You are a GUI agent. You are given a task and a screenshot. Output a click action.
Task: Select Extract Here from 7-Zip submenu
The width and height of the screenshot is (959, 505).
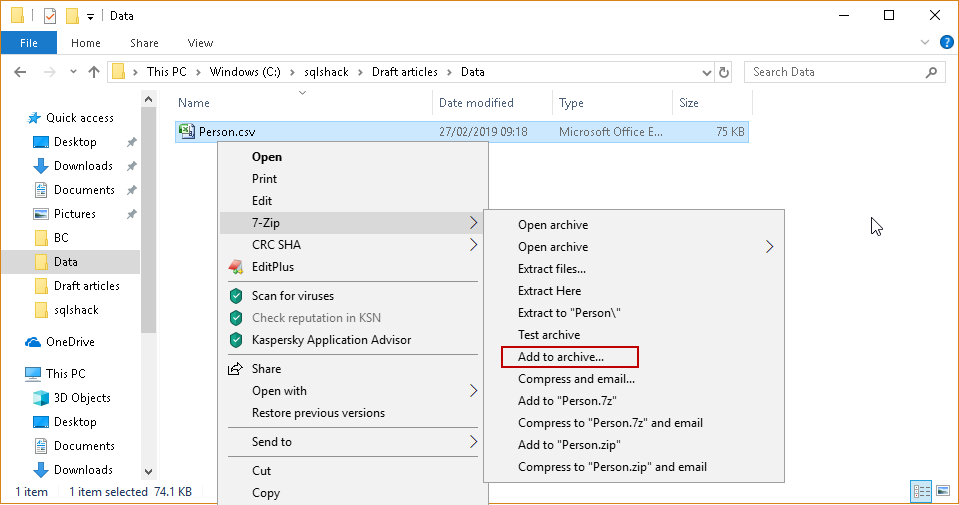(549, 291)
